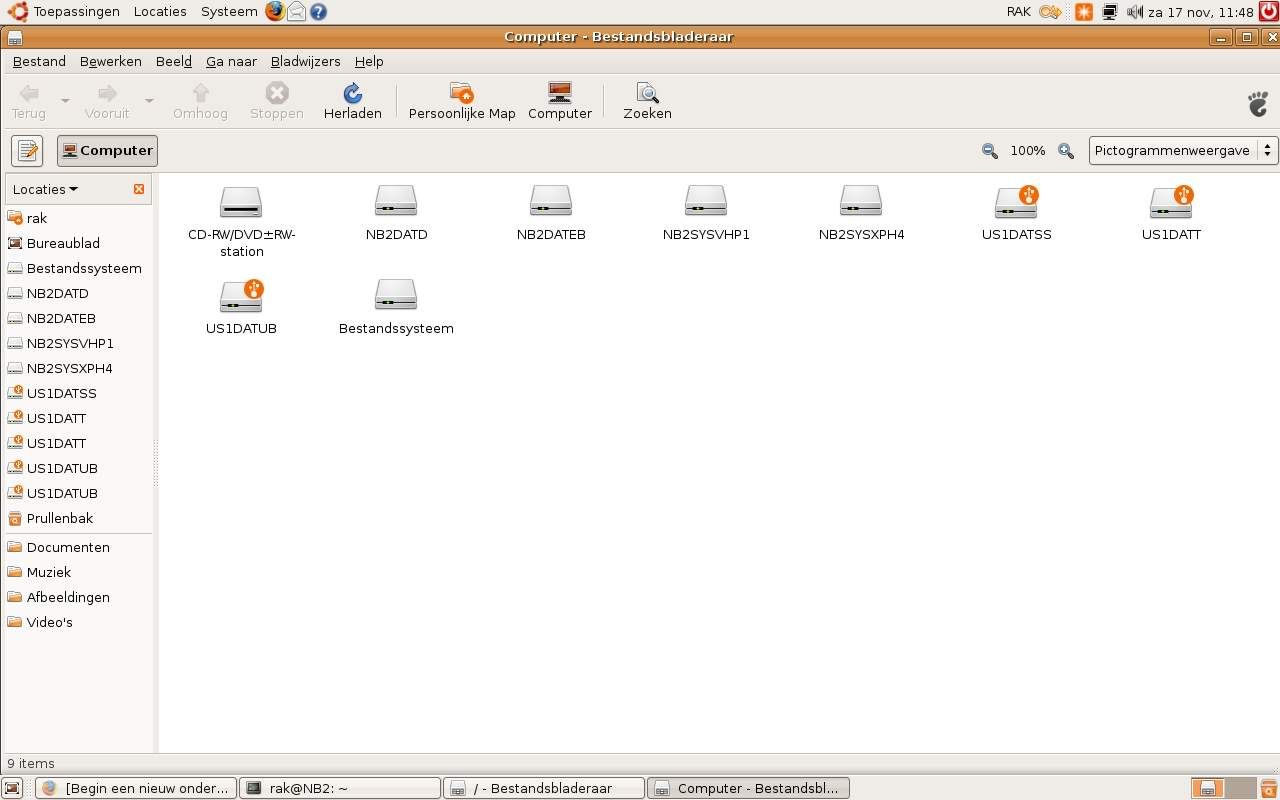
Task: Select the NB2SYSVHP1 drive icon
Action: [x=706, y=203]
